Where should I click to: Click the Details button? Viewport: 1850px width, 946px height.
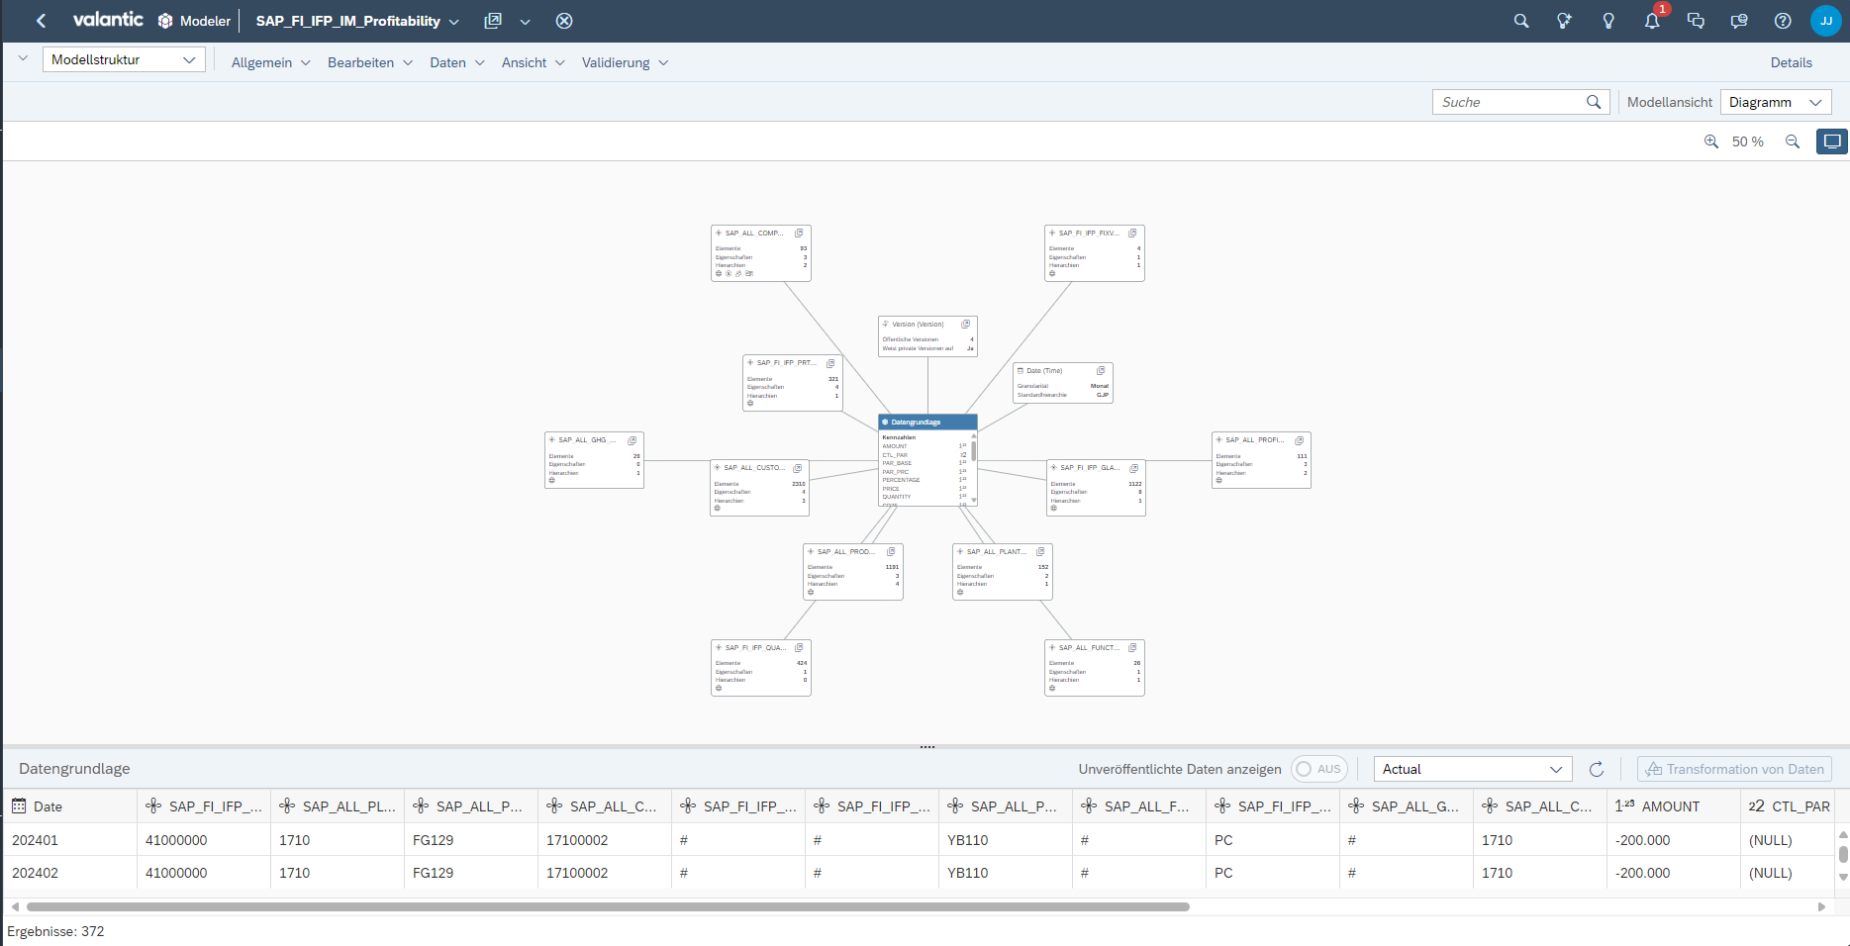[1790, 63]
